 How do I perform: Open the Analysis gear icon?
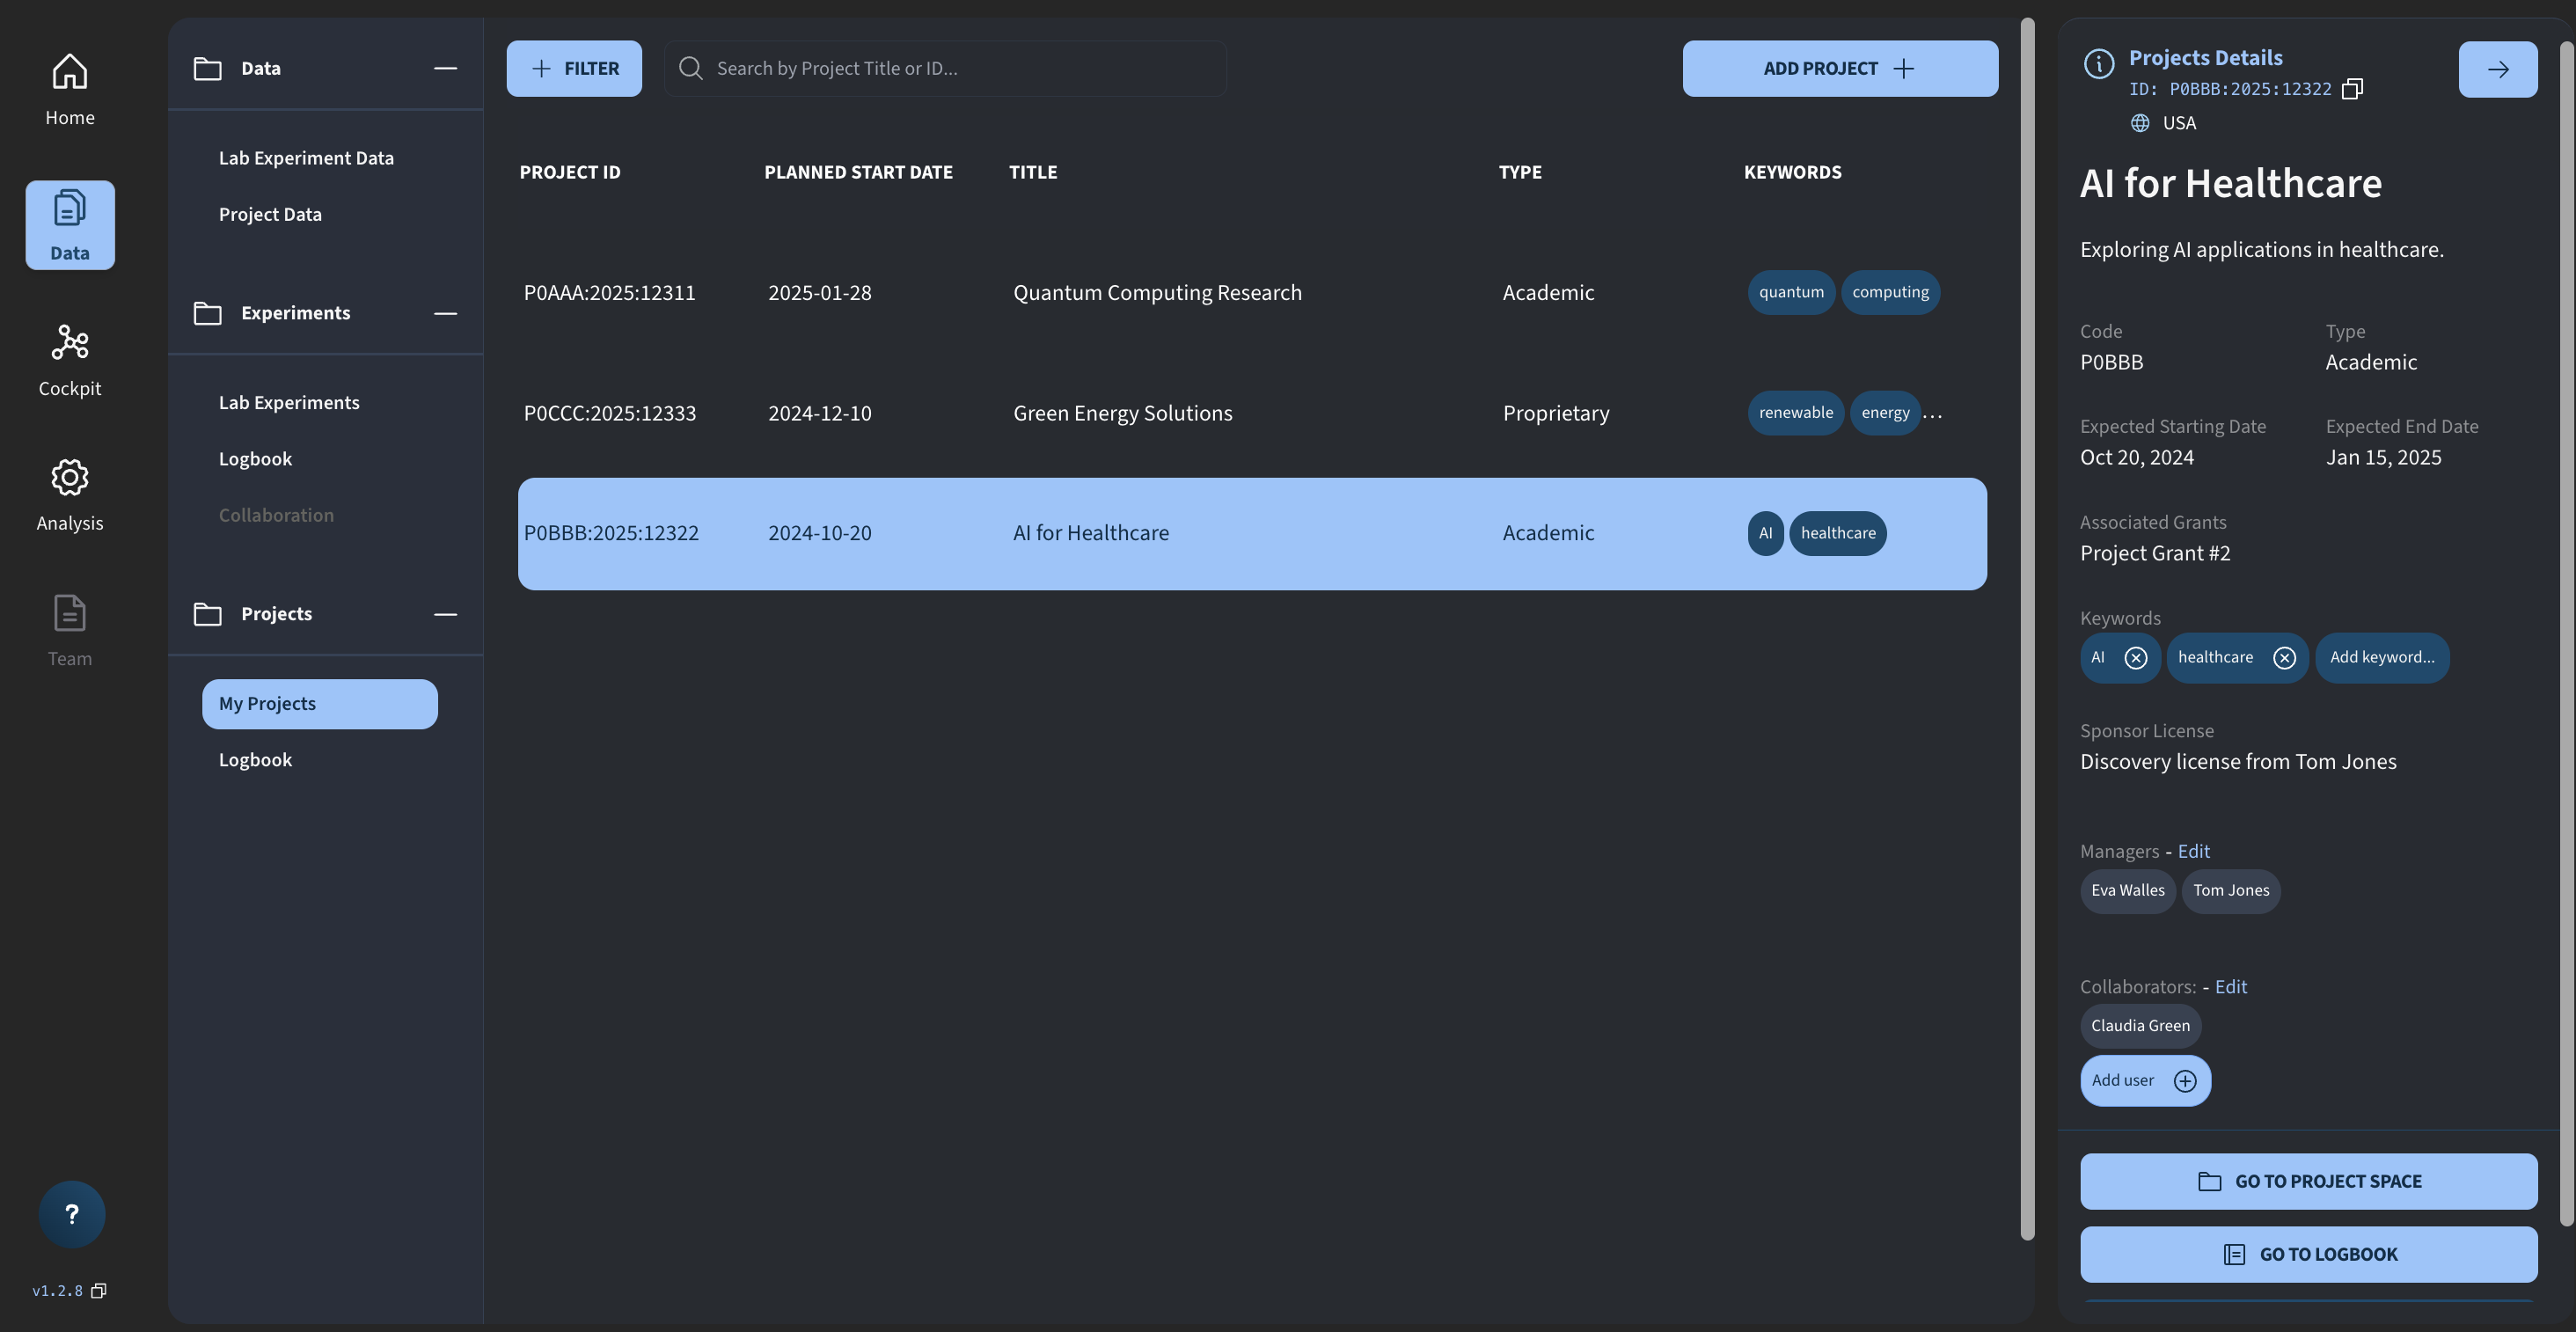tap(70, 478)
